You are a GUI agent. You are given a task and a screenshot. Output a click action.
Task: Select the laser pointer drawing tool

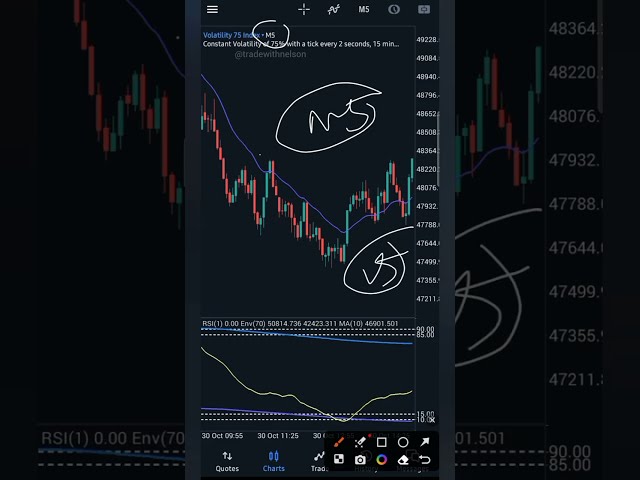[x=360, y=442]
